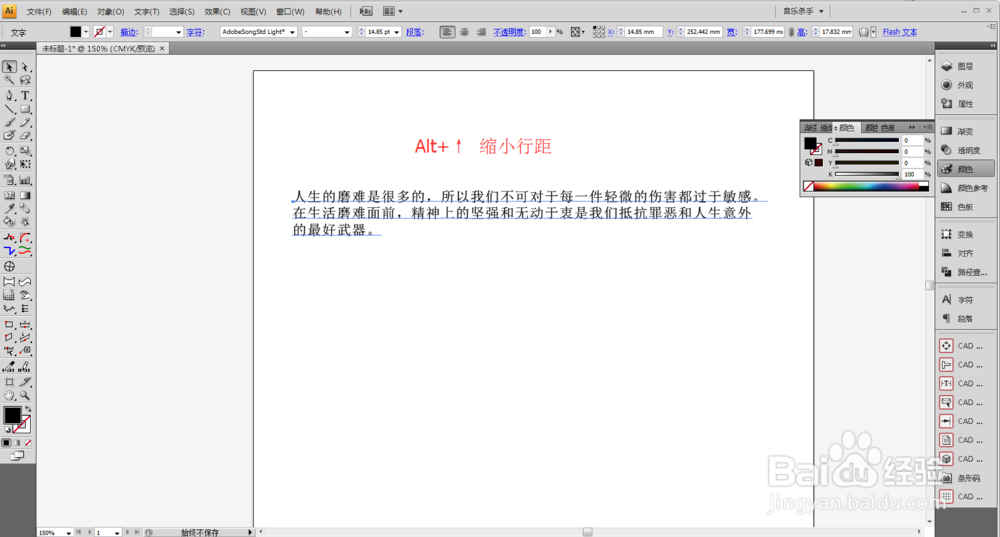Select the Column Graph tool
The width and height of the screenshot is (1000, 537).
pyautogui.click(x=25, y=180)
